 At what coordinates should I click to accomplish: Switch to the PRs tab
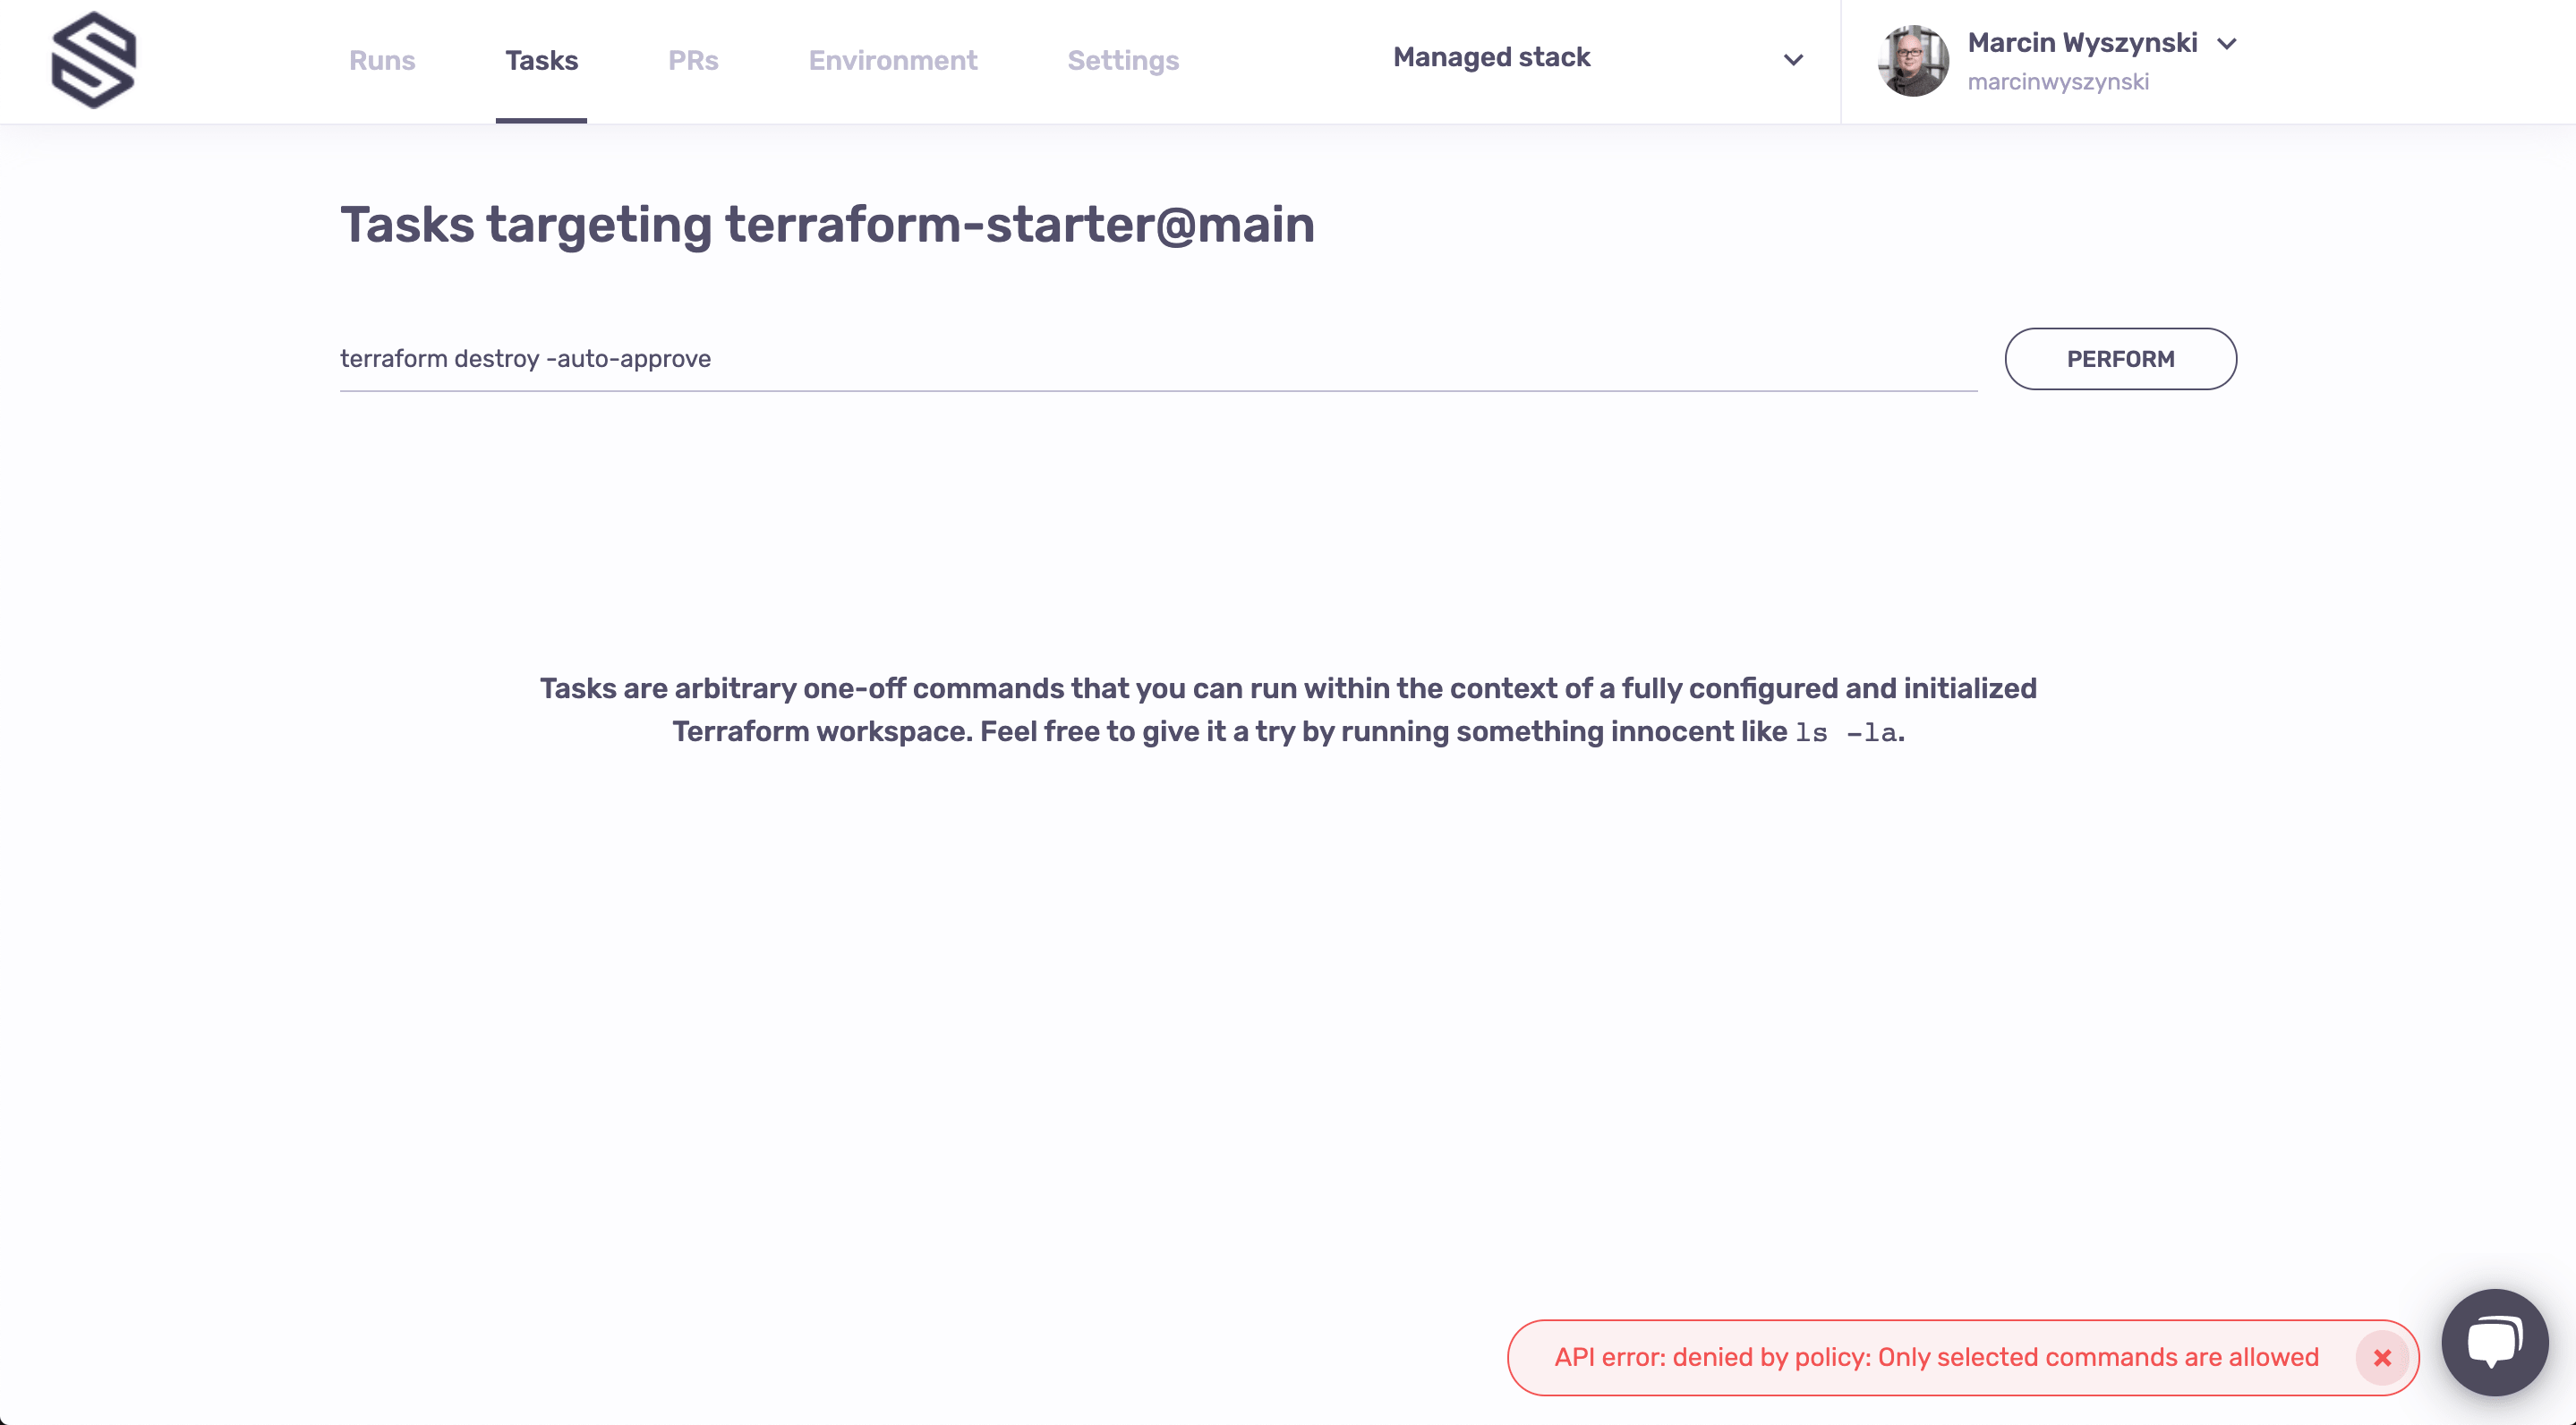click(x=691, y=60)
